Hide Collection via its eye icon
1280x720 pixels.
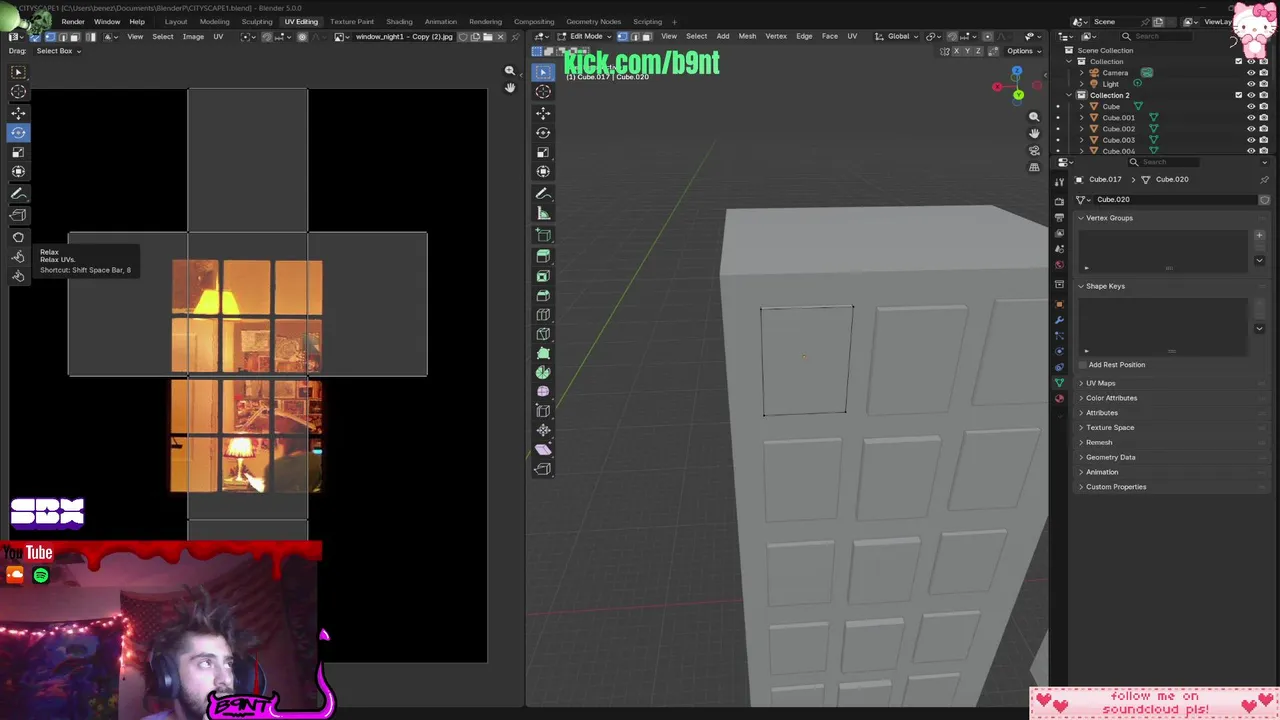tap(1251, 61)
